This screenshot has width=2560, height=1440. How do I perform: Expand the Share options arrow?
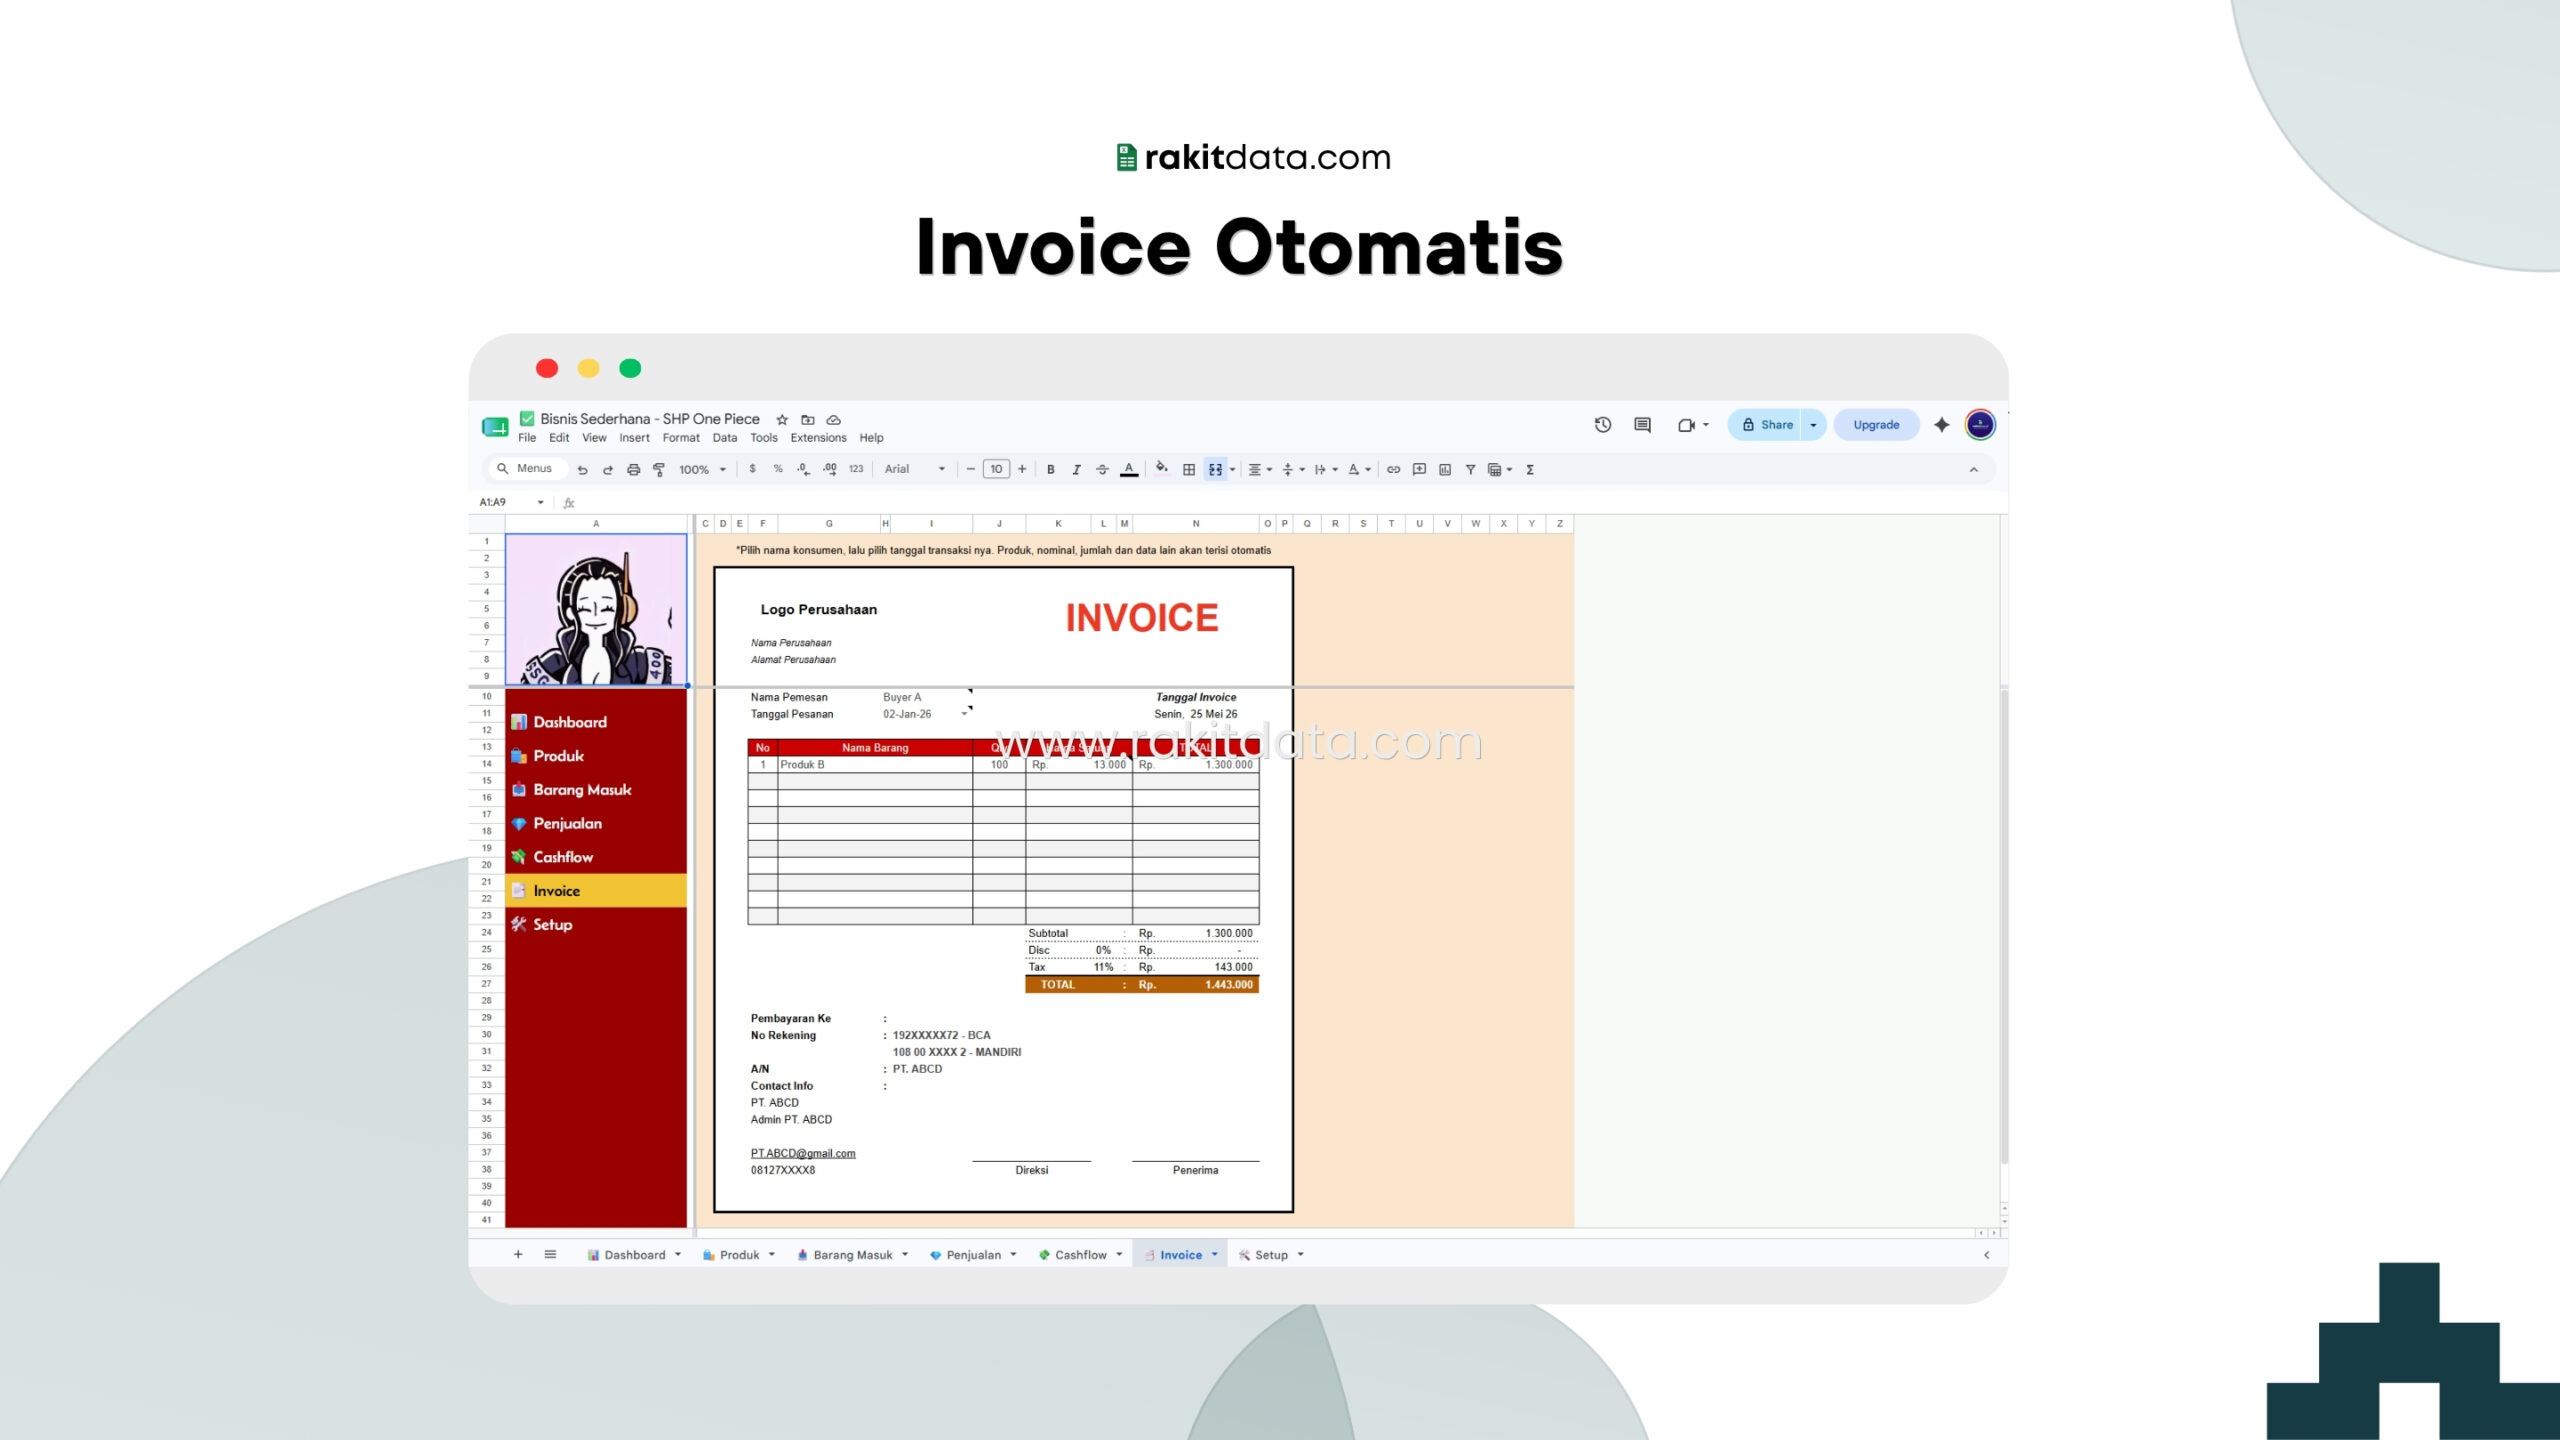[1813, 425]
